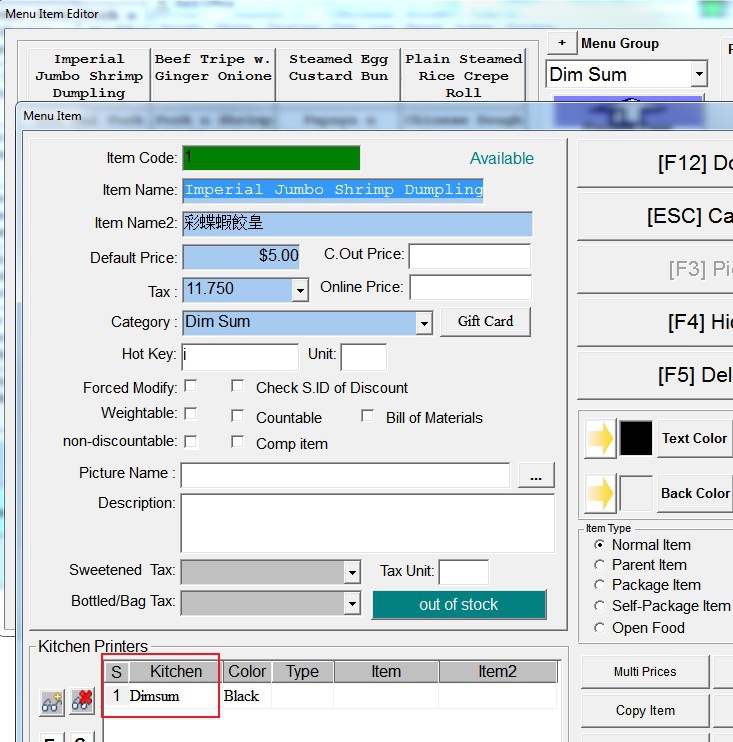733x742 pixels.
Task: Click the Kitchen column header
Action: pyautogui.click(x=176, y=671)
